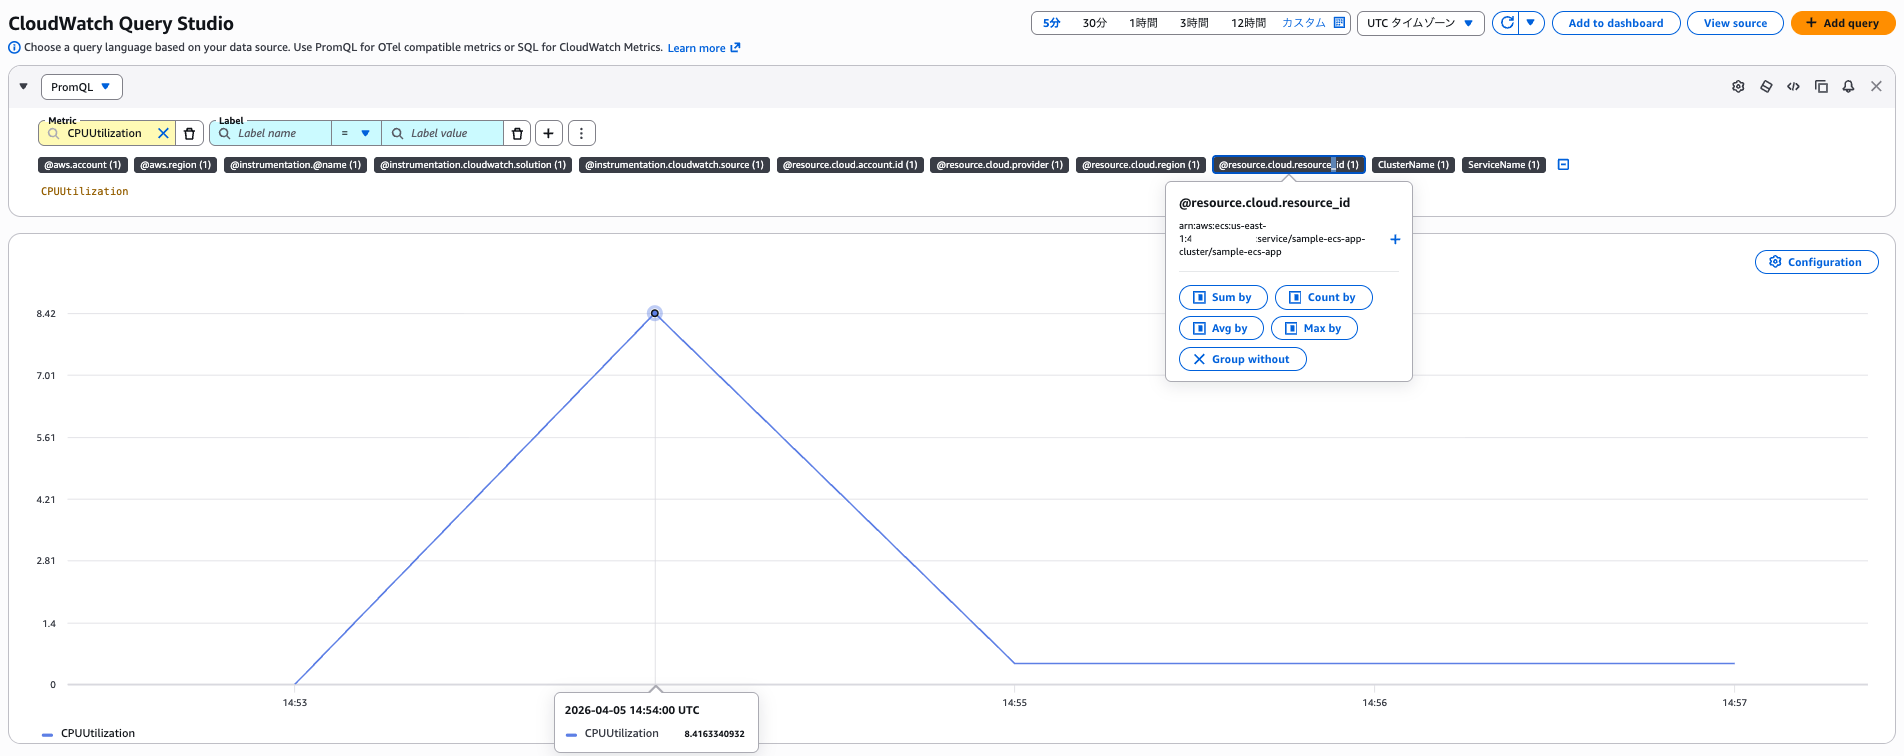Click the bell alarm icon
This screenshot has width=1904, height=756.
click(x=1848, y=87)
